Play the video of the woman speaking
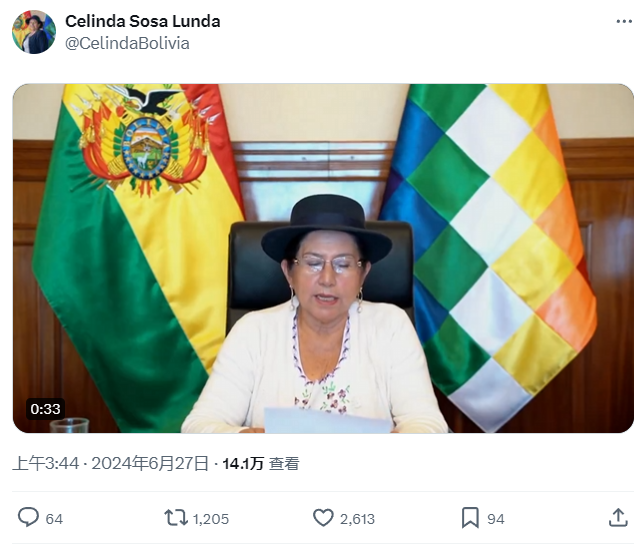 [x=323, y=258]
